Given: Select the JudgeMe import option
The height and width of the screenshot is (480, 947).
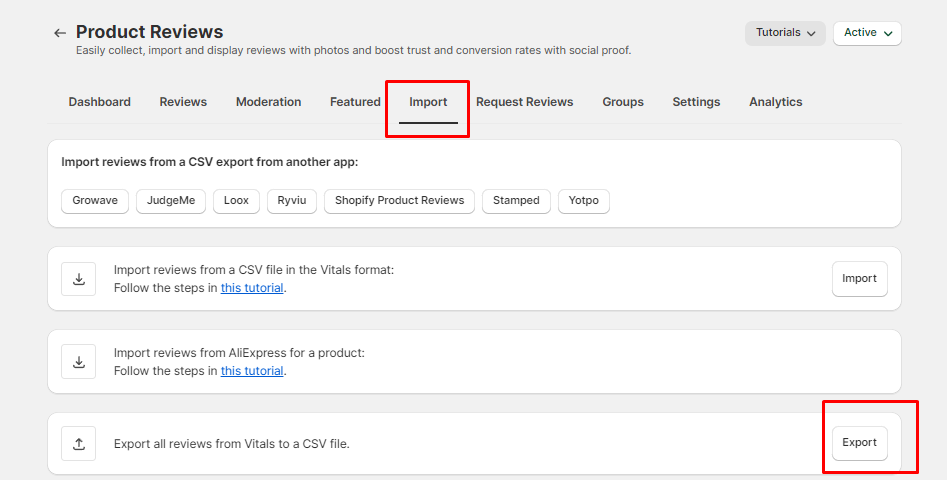Looking at the screenshot, I should [171, 201].
